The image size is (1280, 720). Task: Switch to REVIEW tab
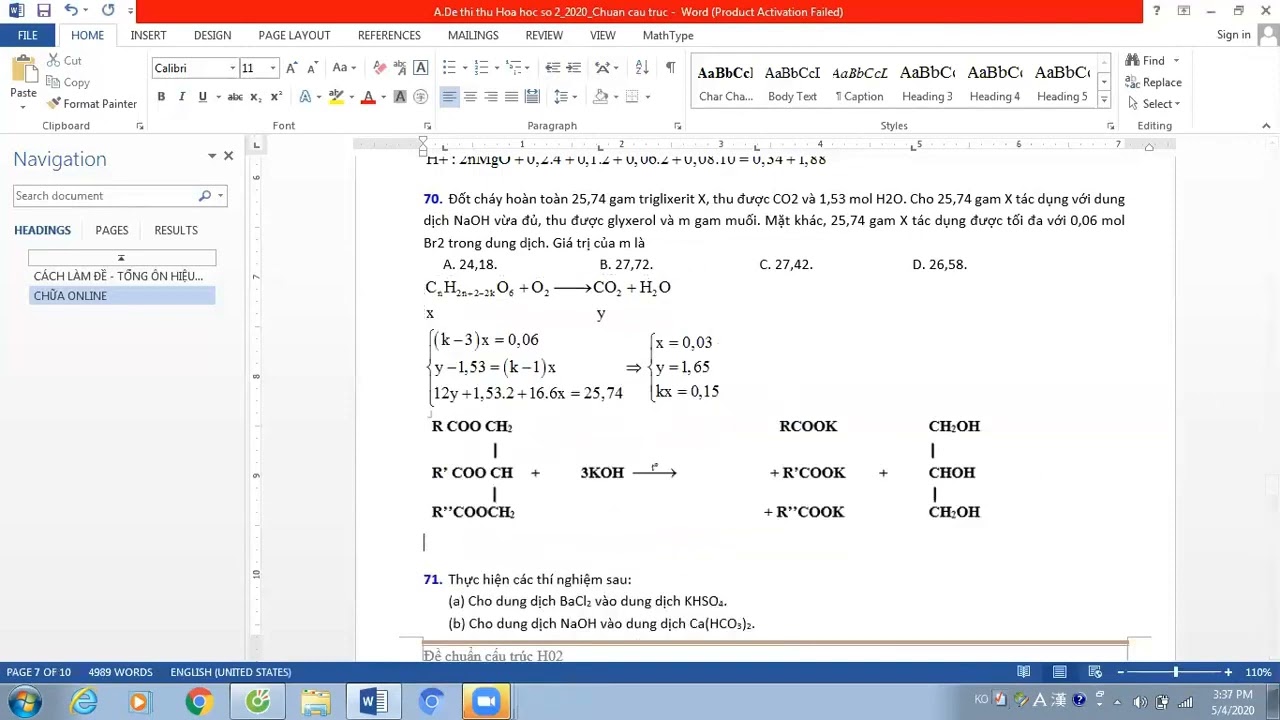[x=544, y=35]
